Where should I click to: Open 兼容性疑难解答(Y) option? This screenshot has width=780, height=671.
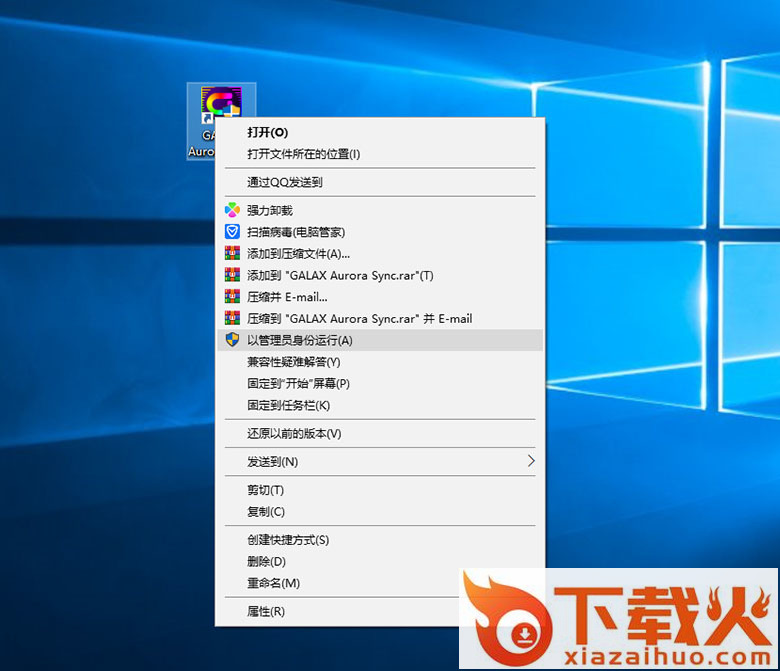[294, 362]
